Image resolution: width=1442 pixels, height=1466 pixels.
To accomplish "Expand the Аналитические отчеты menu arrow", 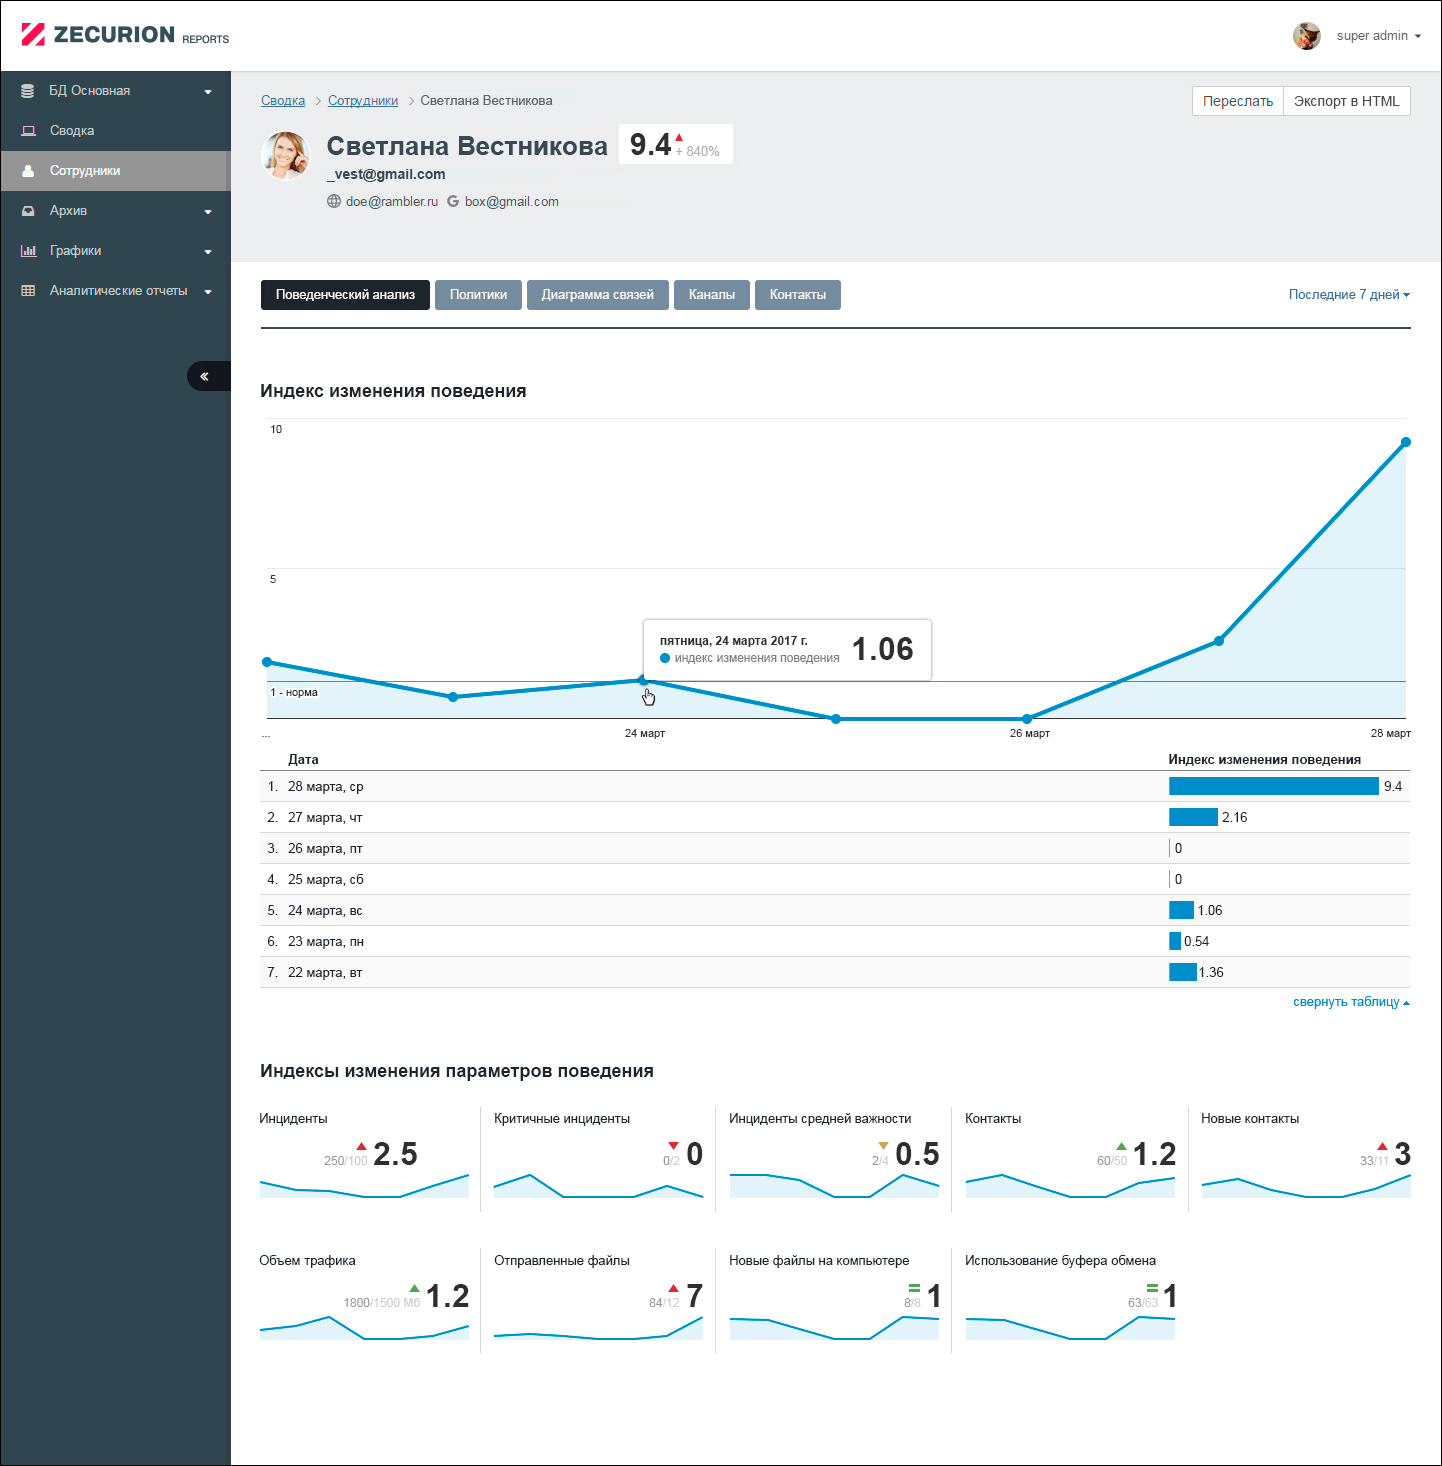I will (x=208, y=292).
